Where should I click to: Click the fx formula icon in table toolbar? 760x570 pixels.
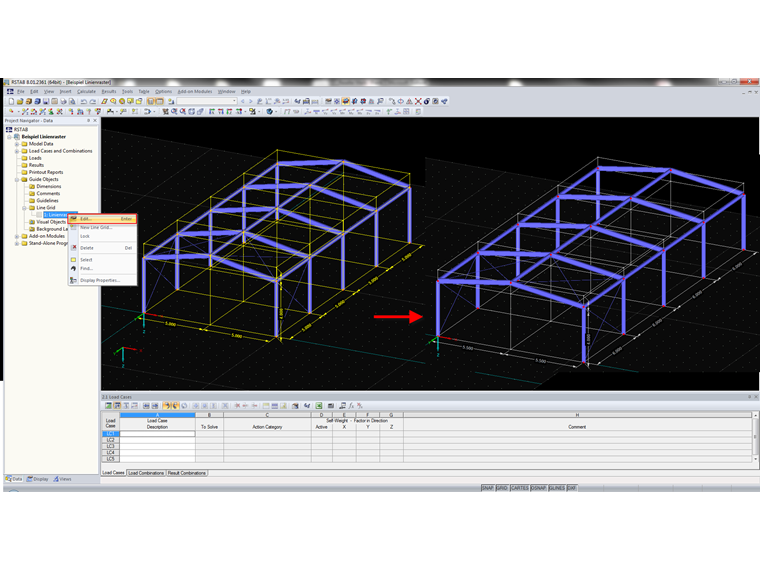pyautogui.click(x=351, y=406)
